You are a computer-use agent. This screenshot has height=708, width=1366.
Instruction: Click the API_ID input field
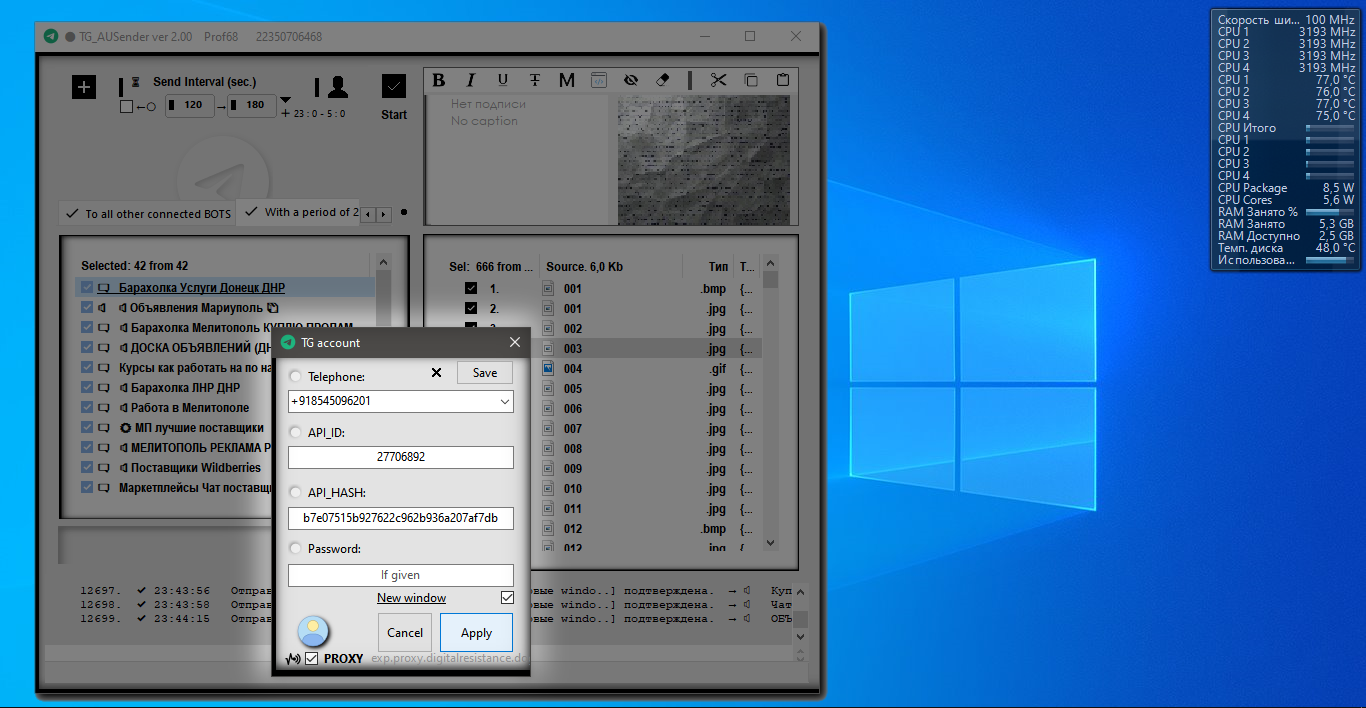point(400,458)
